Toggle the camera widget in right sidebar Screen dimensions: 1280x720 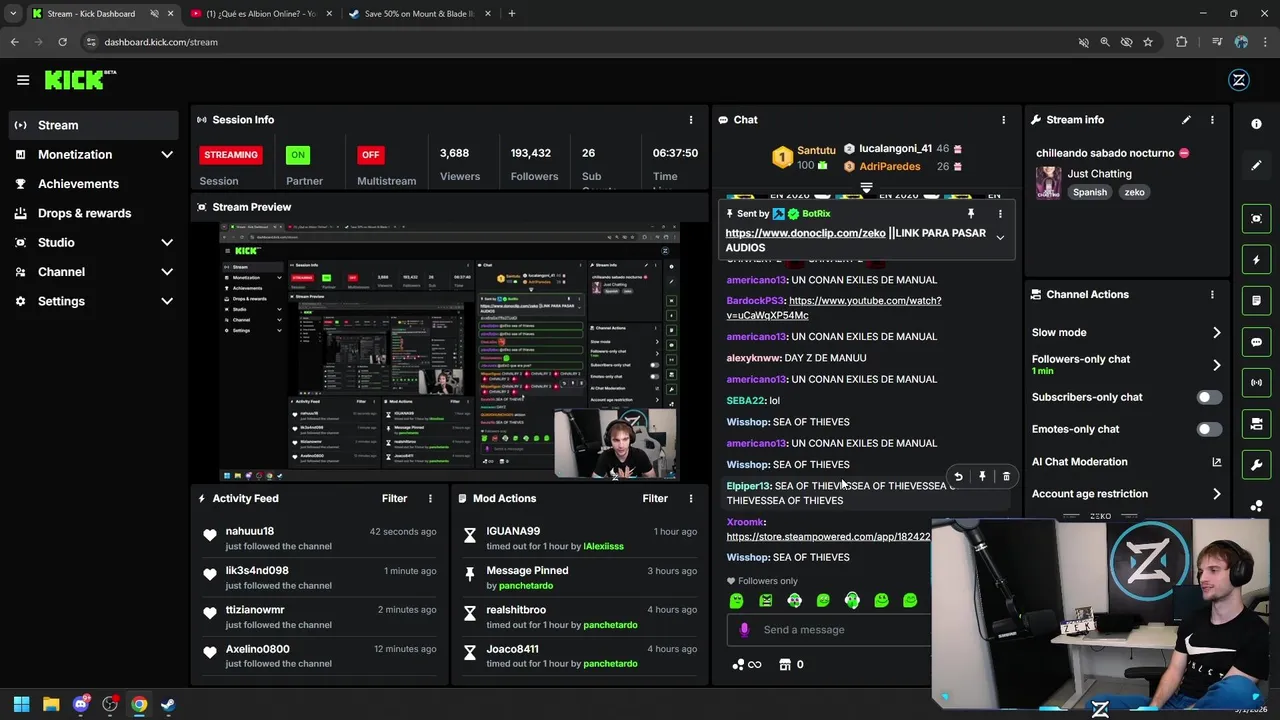(x=1256, y=424)
